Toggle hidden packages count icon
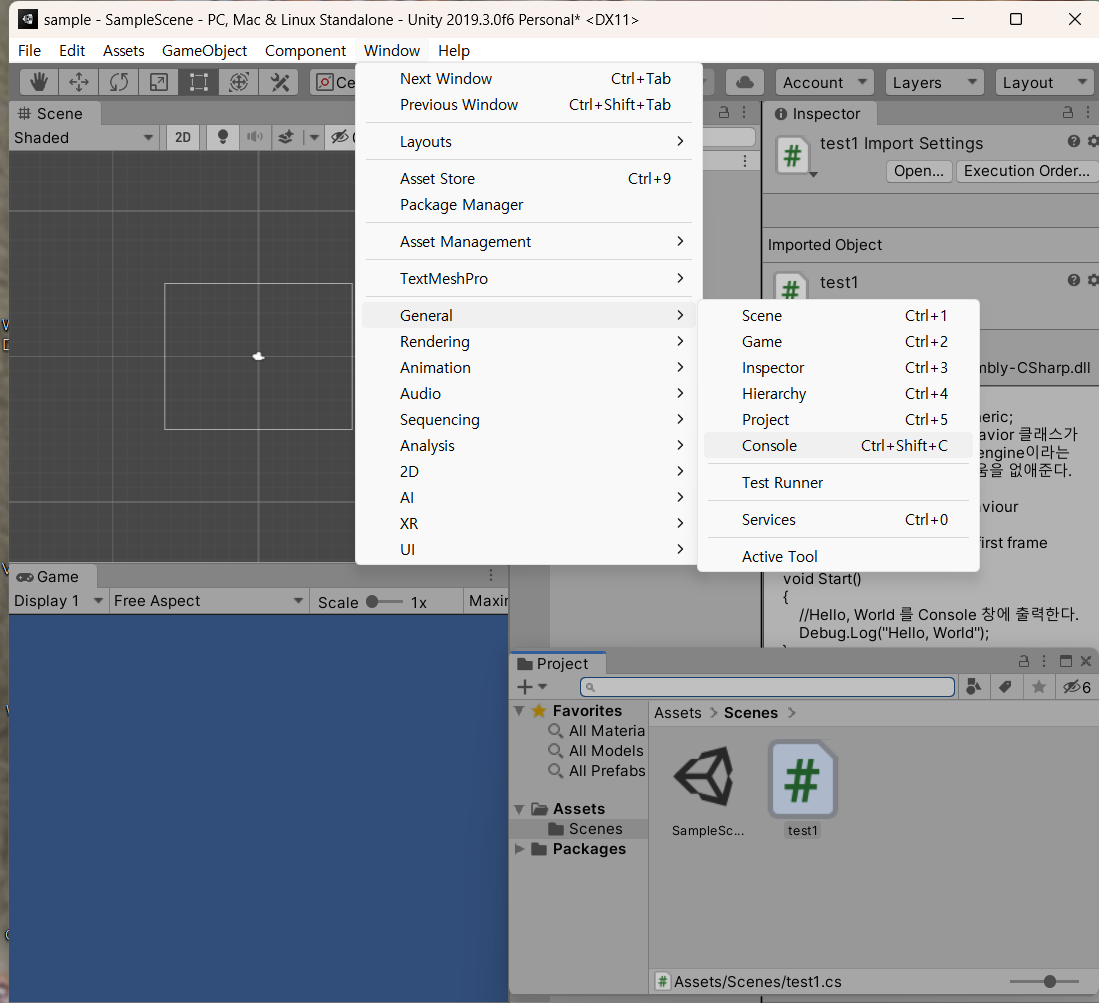1099x1003 pixels. [1077, 687]
